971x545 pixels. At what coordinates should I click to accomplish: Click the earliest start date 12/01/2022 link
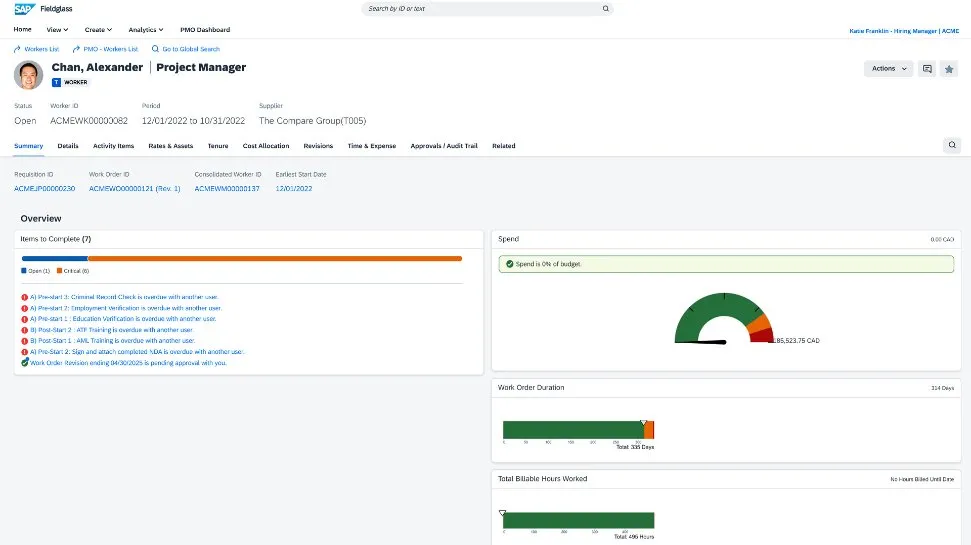pos(294,189)
